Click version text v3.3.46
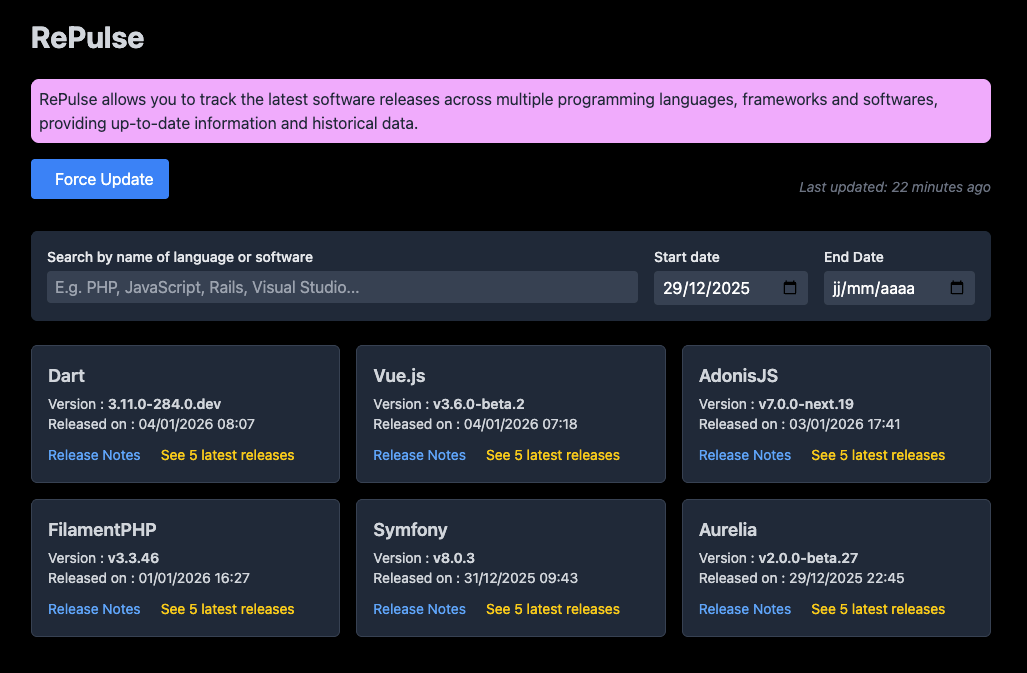This screenshot has height=673, width=1027. (x=134, y=558)
